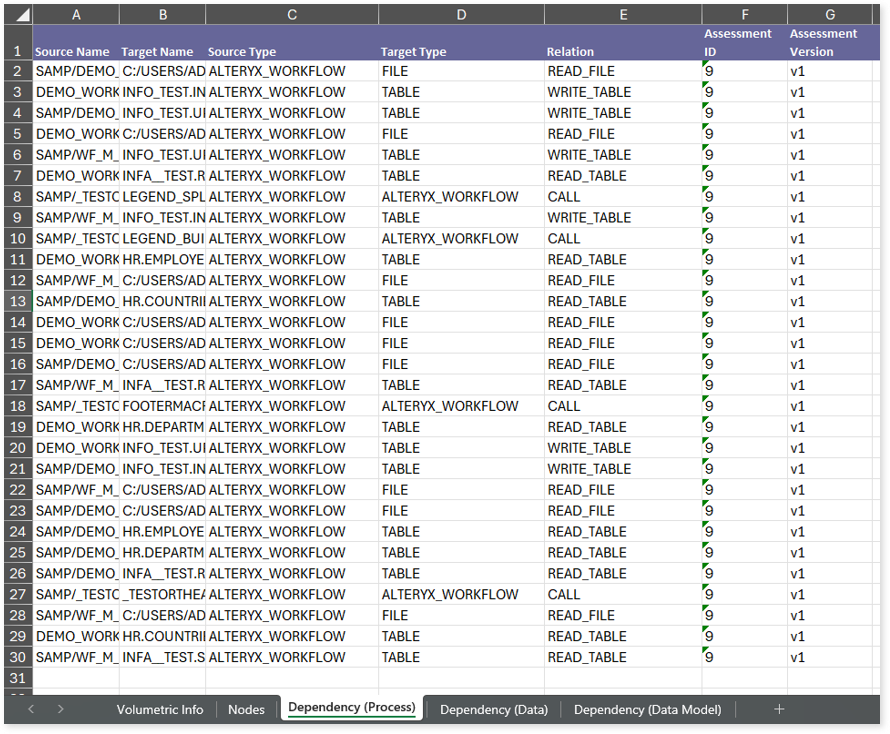
Task: Select LEGEND_BUI target name in row 10
Action: [163, 238]
